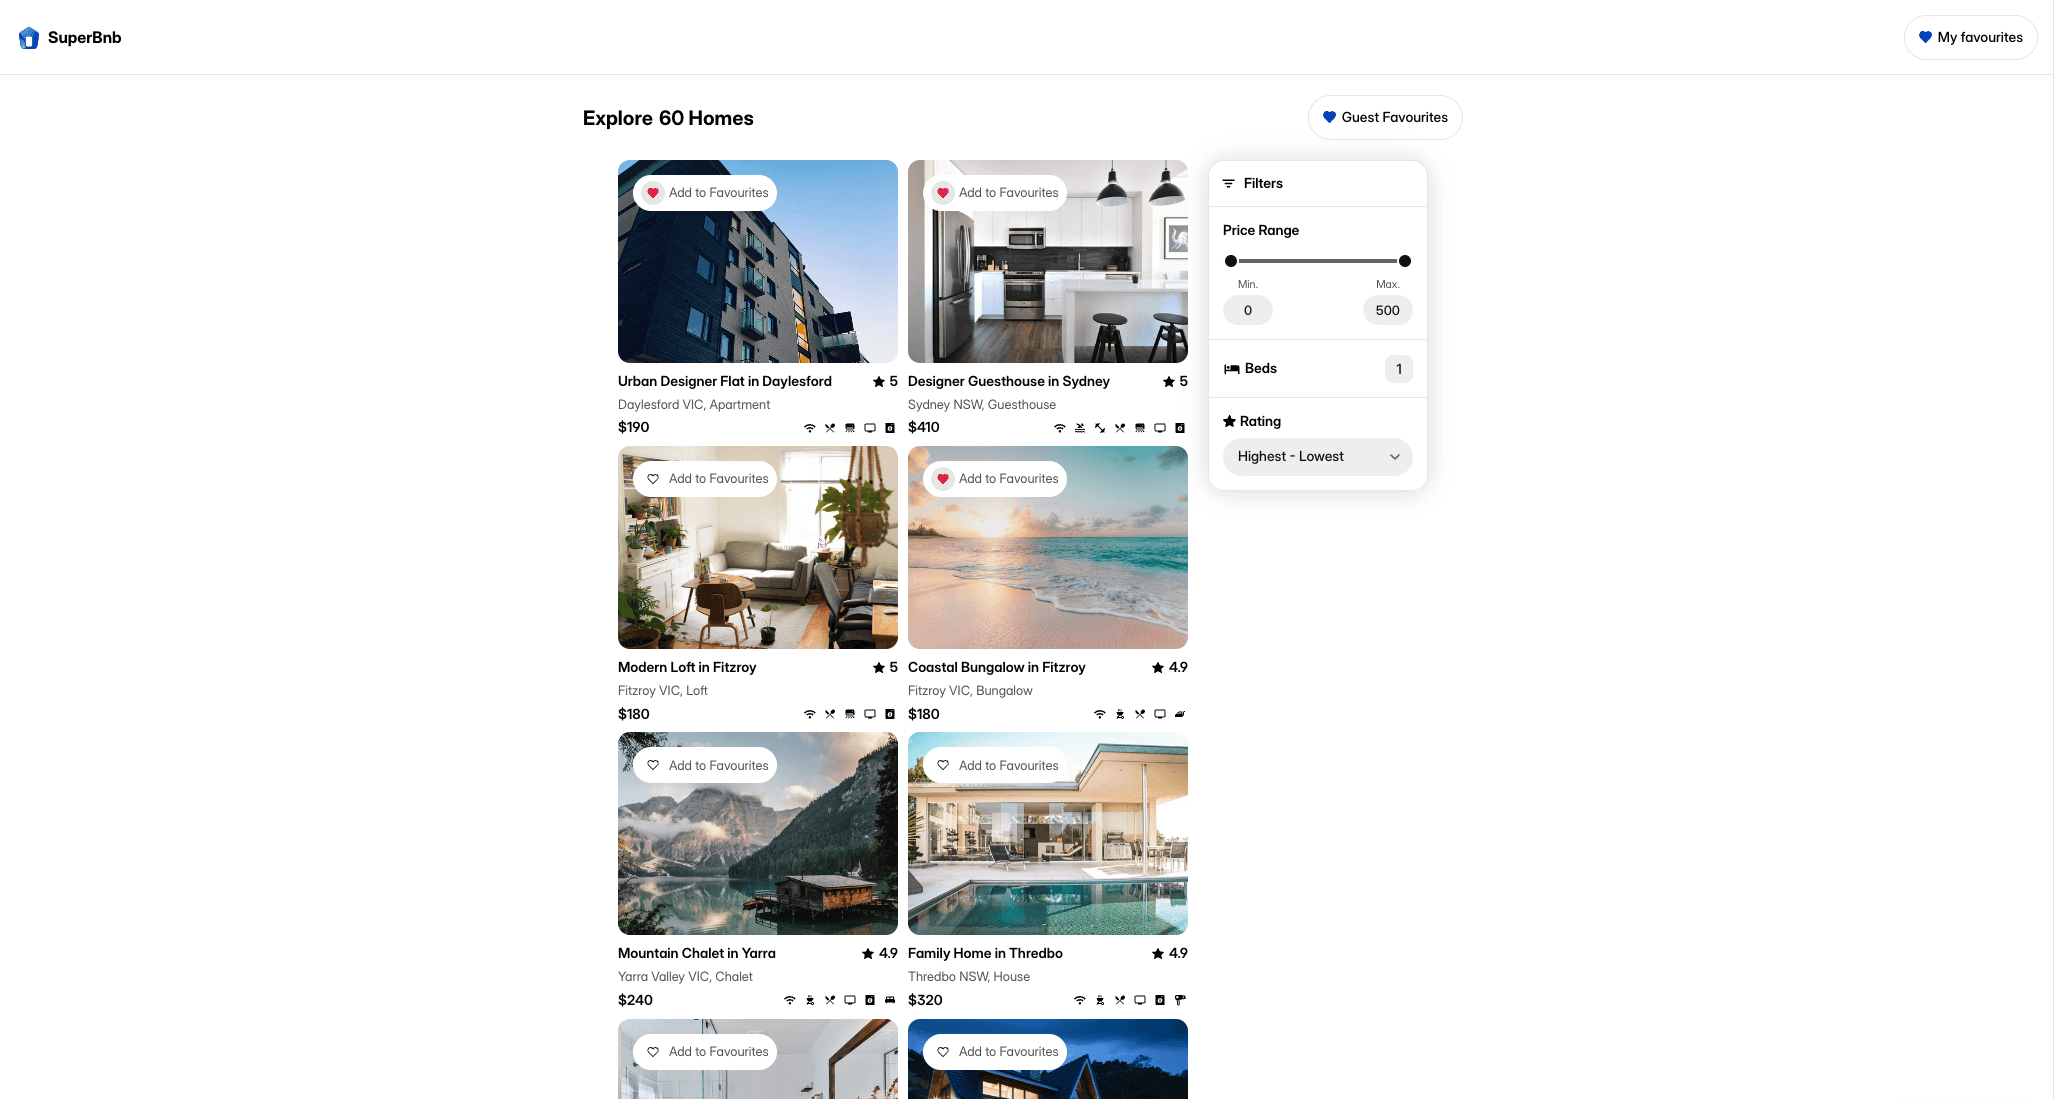Add Mountain Chalet in Yarra to favourites
Viewport: 2054px width, 1099px height.
coord(705,766)
